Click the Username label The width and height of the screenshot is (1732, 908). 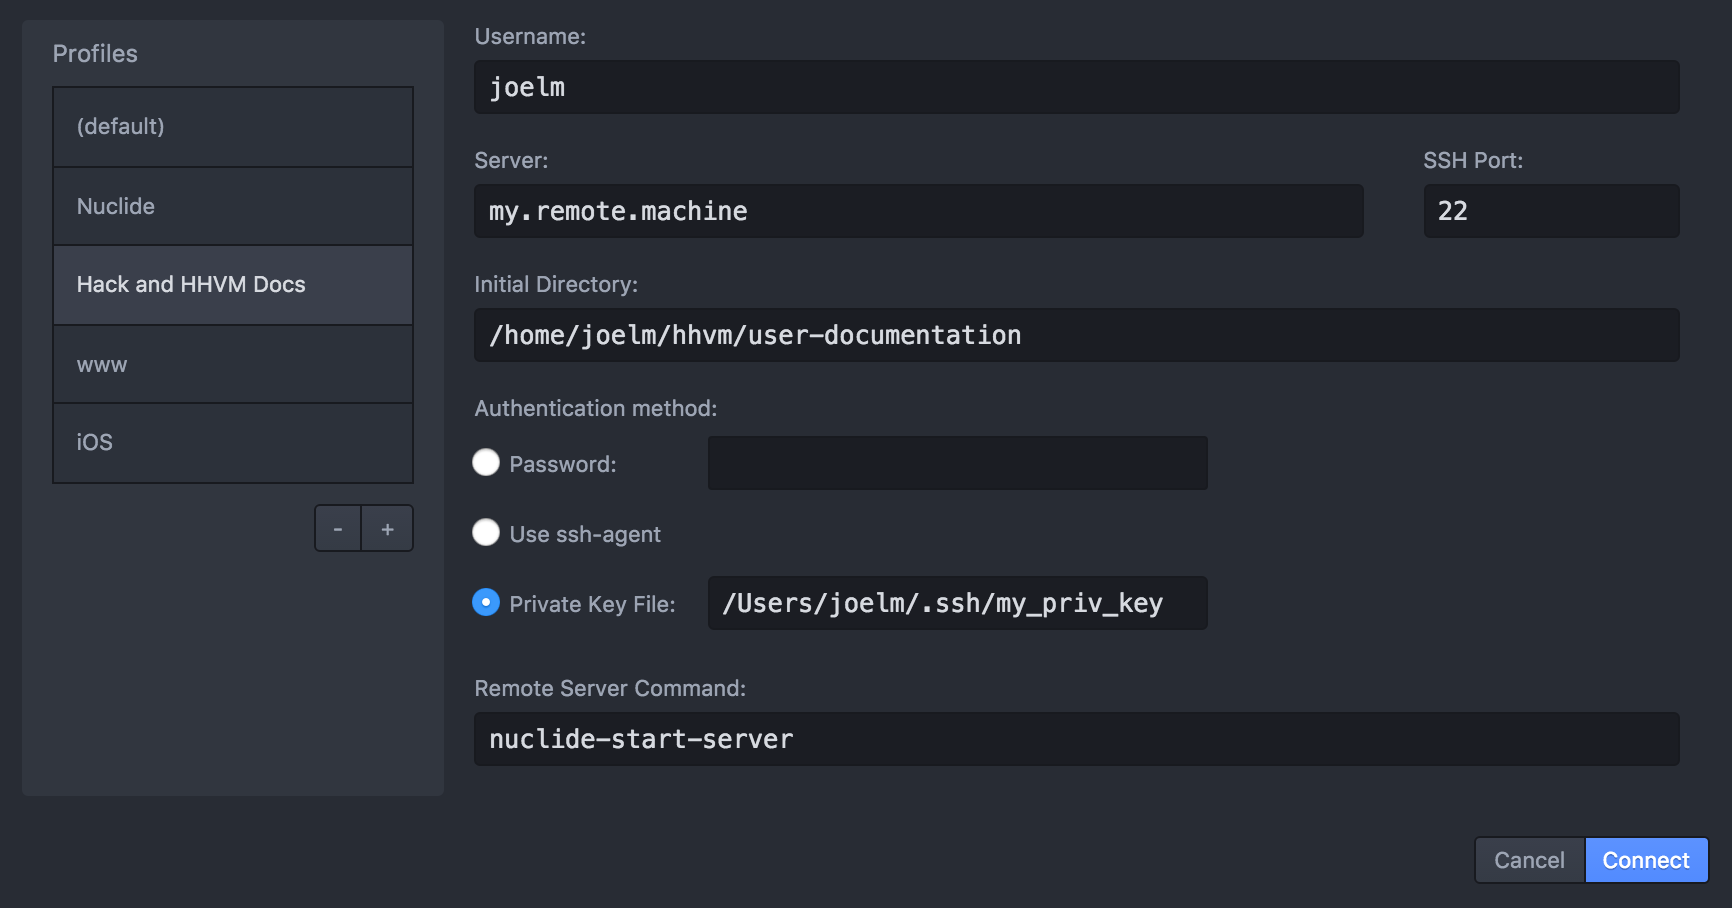click(x=530, y=36)
